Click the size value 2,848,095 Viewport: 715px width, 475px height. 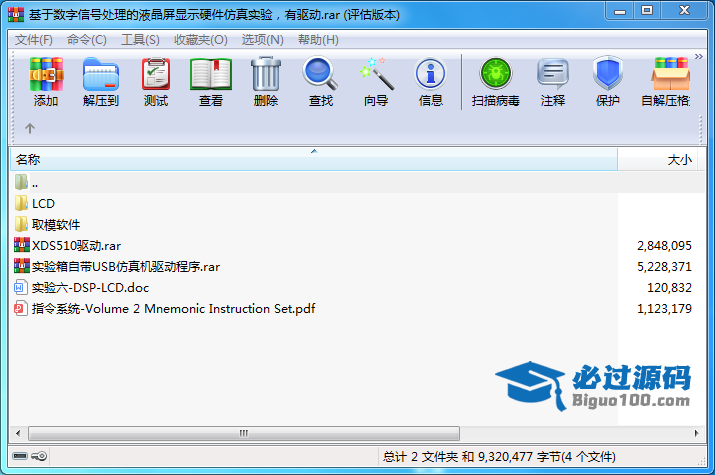(664, 246)
